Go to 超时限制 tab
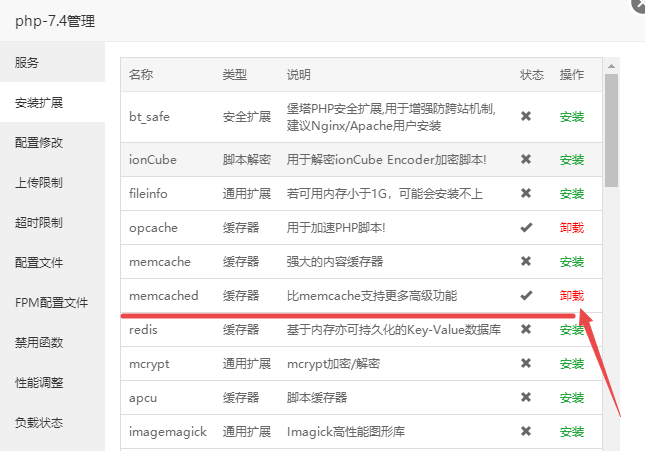The image size is (645, 451). pos(52,222)
